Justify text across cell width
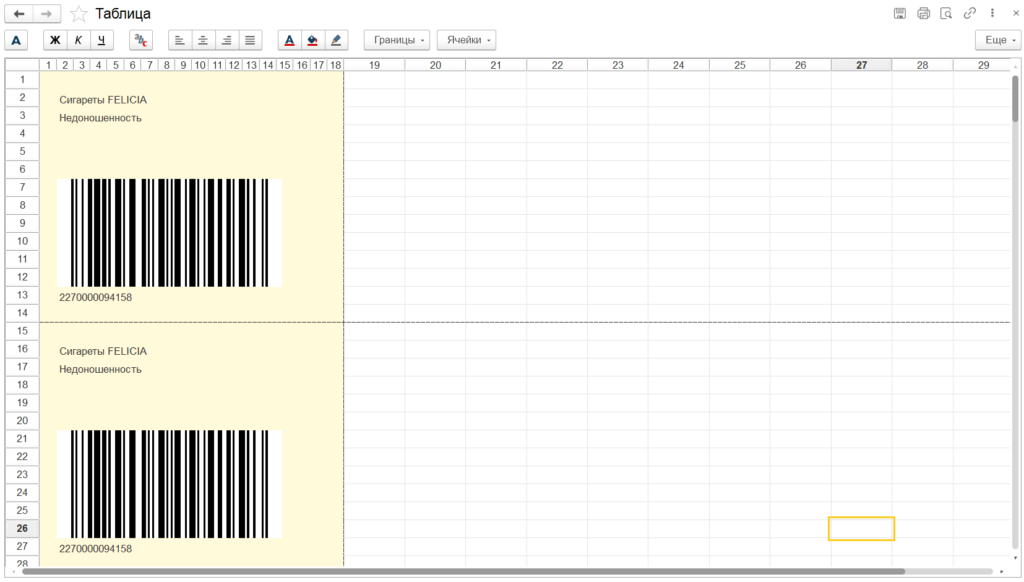 pyautogui.click(x=249, y=40)
